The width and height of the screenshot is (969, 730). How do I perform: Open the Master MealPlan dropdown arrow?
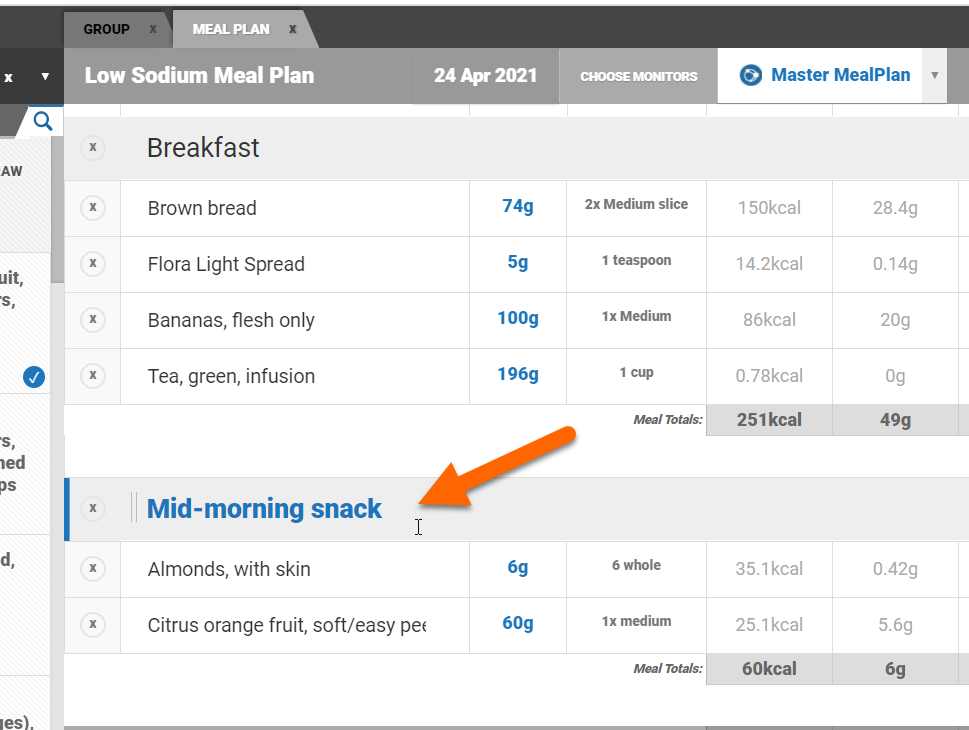click(935, 76)
